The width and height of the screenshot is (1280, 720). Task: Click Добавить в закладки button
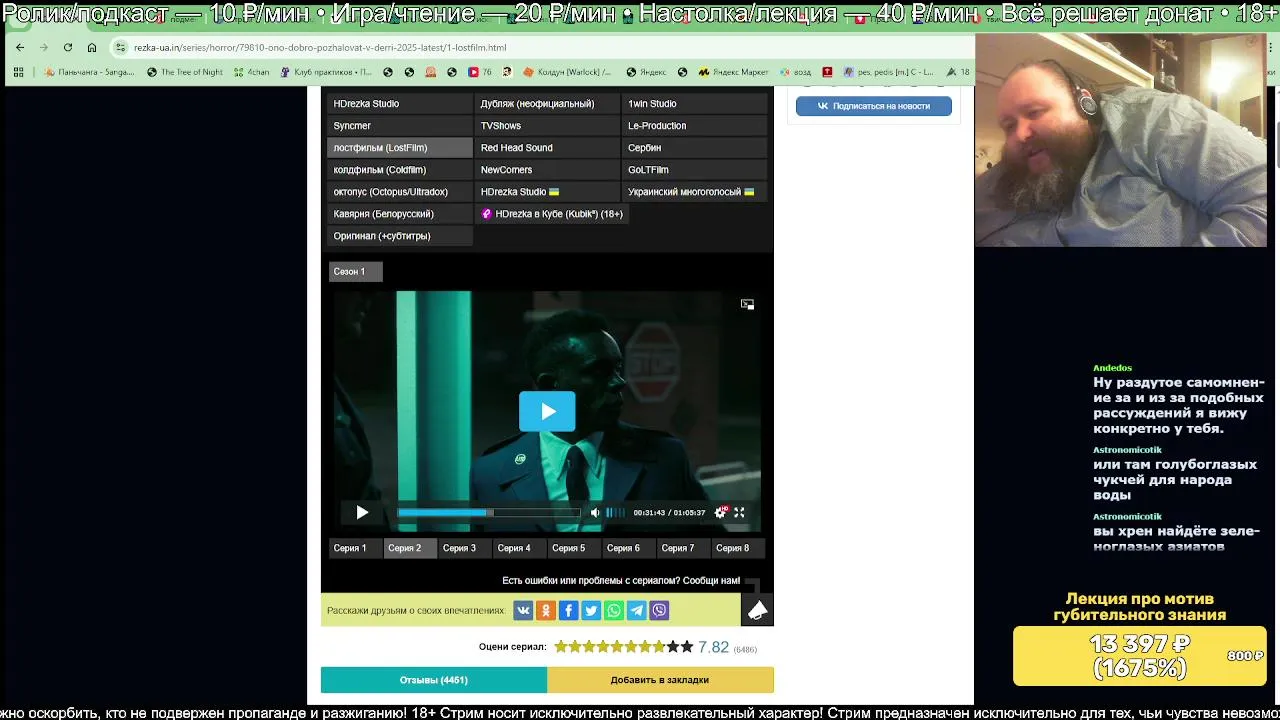[x=660, y=680]
